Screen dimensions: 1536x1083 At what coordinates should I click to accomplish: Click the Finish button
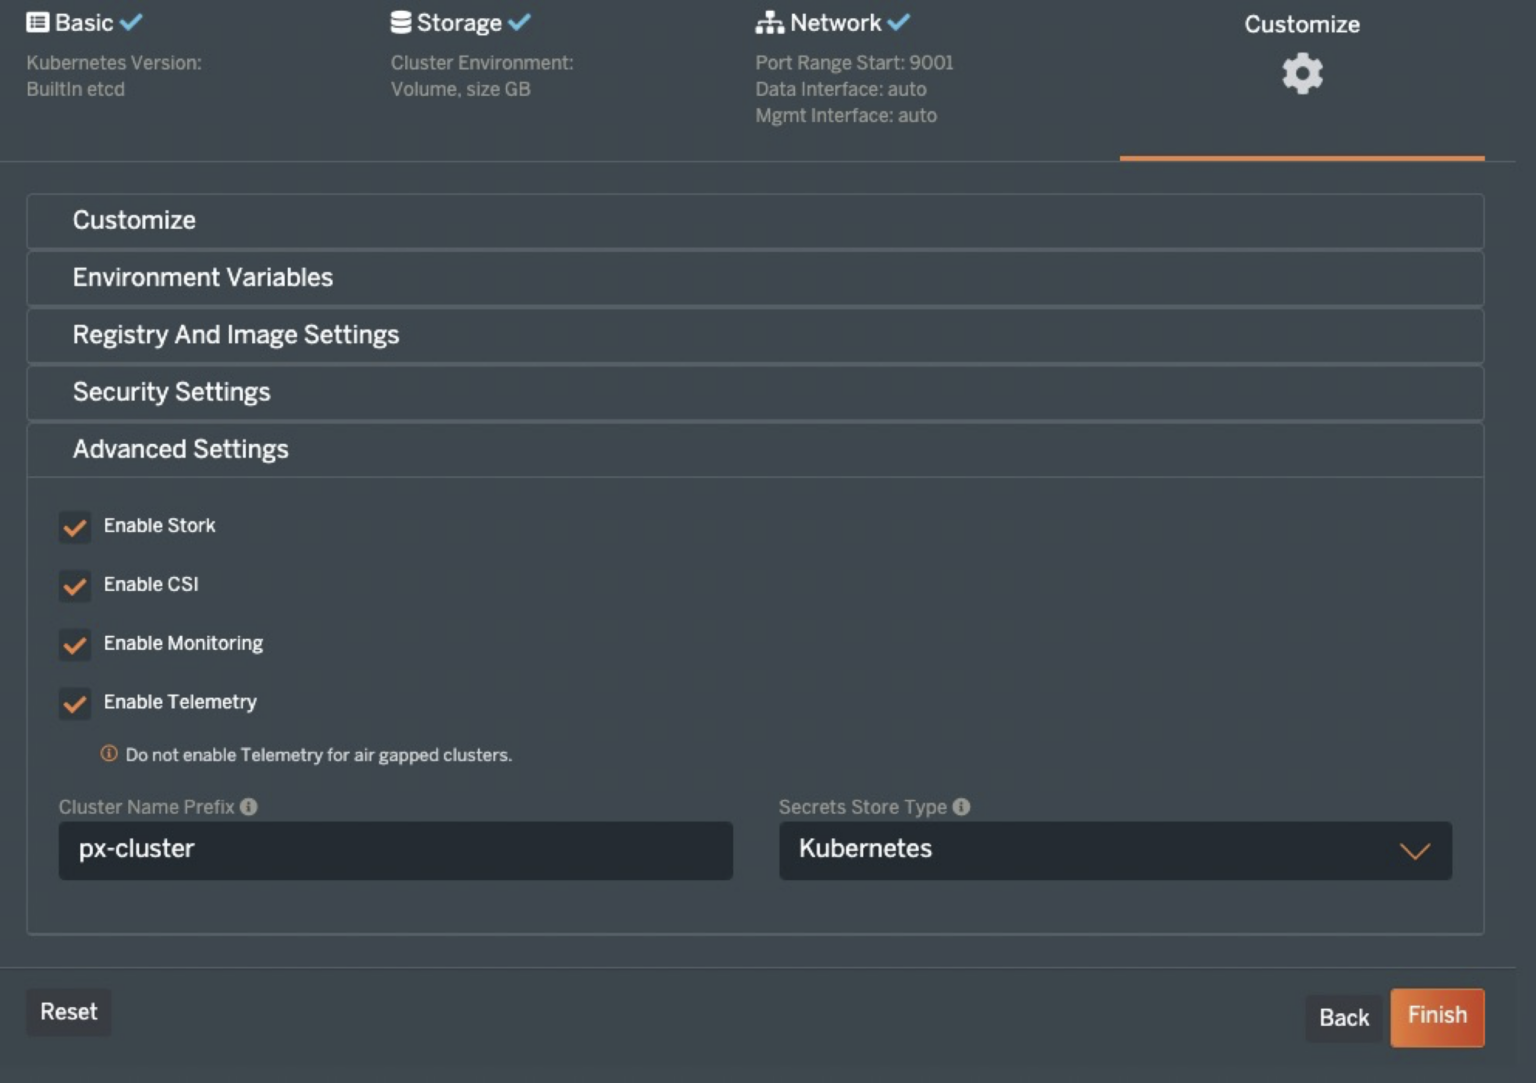tap(1437, 1017)
